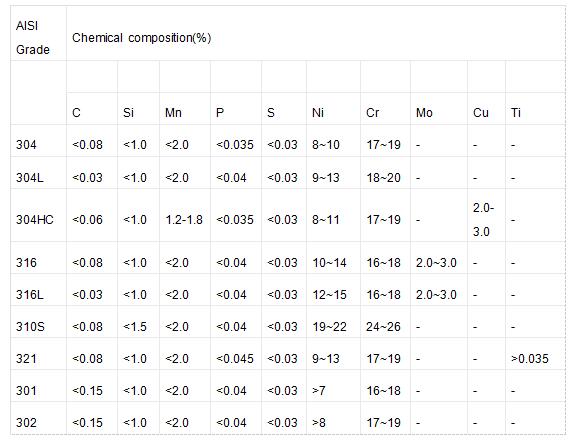Click the Ti column header

tap(515, 112)
